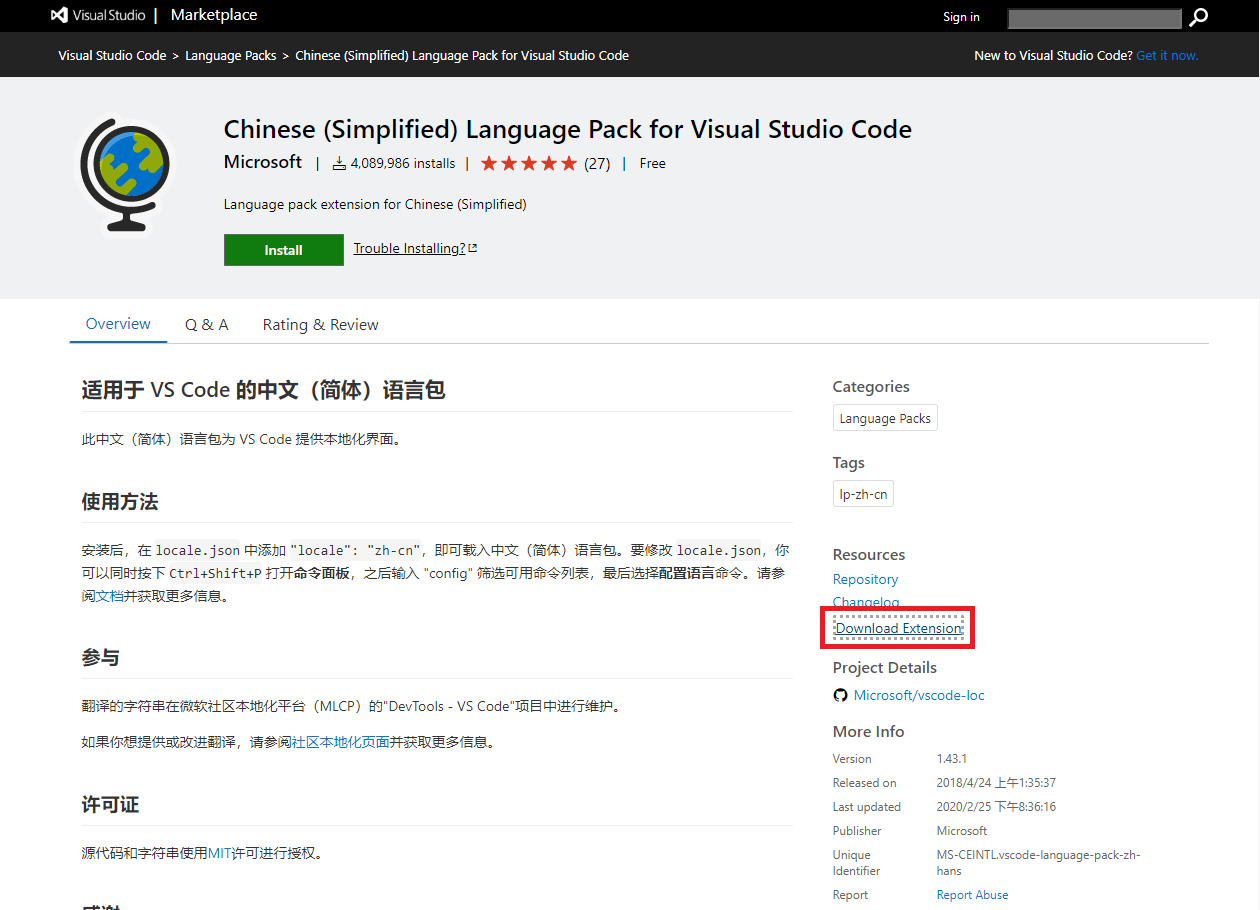This screenshot has height=910, width=1260.
Task: Click the Download Extension link
Action: point(898,628)
